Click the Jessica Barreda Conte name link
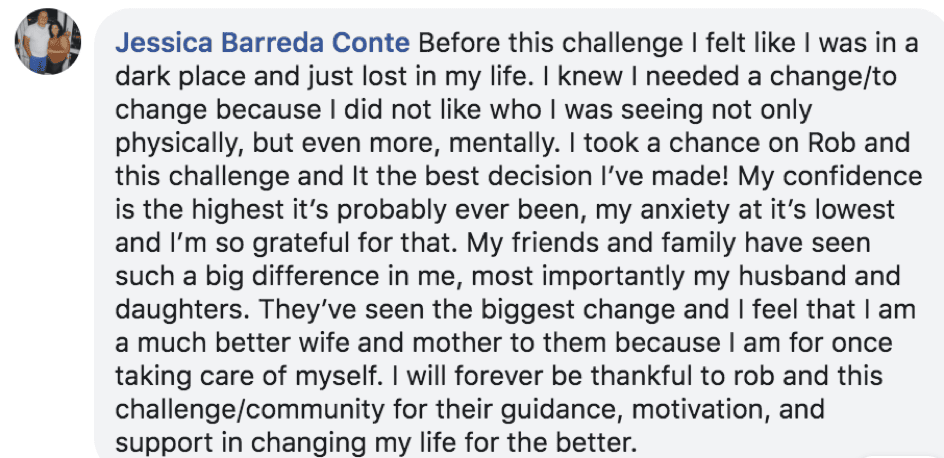The width and height of the screenshot is (944, 458). tap(262, 43)
